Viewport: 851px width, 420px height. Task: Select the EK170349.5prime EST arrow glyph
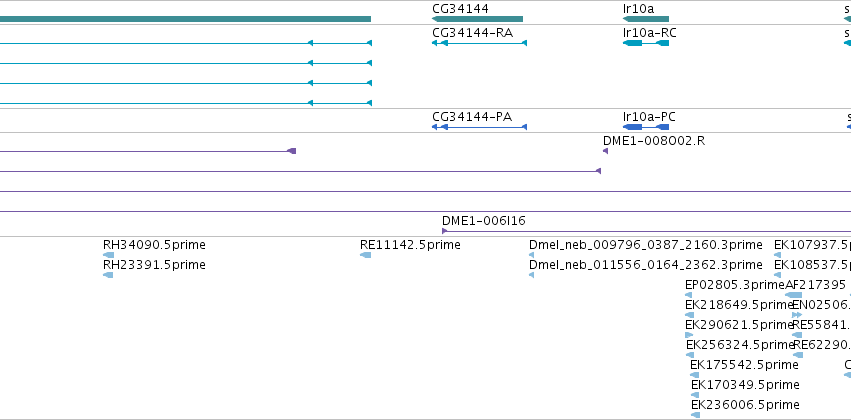coord(695,395)
